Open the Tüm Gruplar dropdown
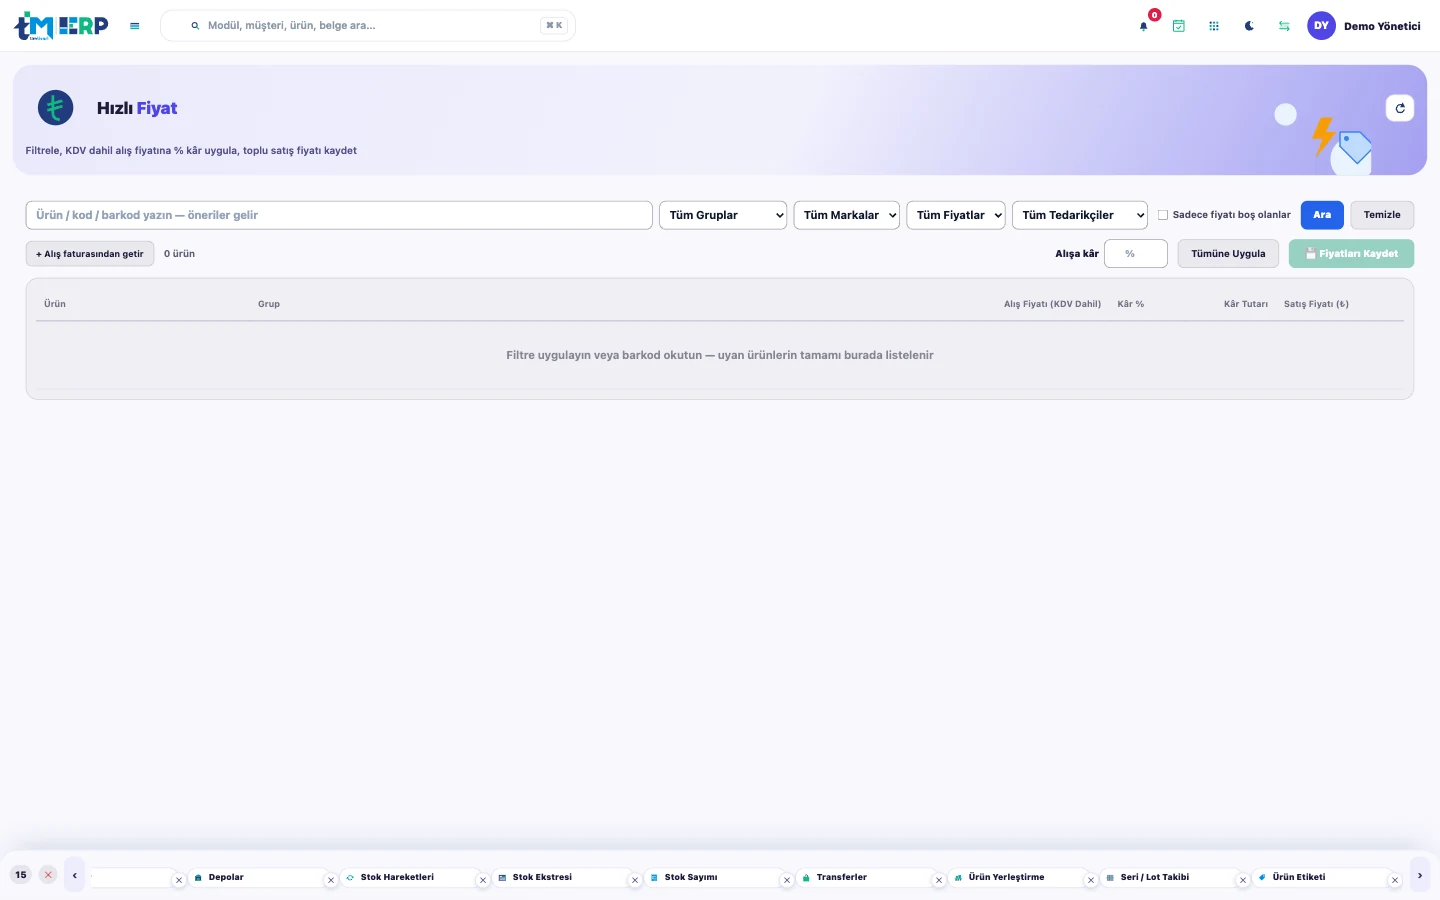1440x900 pixels. point(723,215)
